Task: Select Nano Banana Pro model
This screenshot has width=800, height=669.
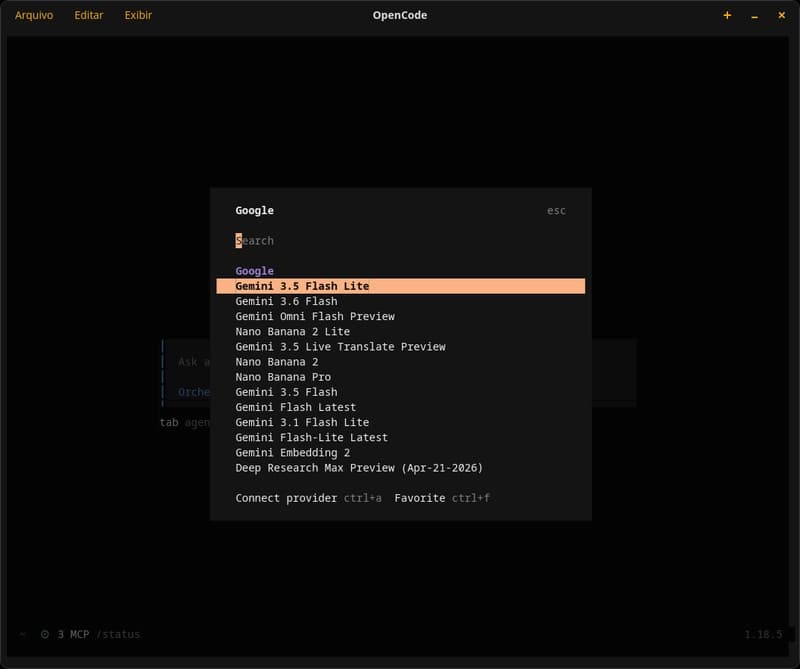Action: [x=401, y=377]
